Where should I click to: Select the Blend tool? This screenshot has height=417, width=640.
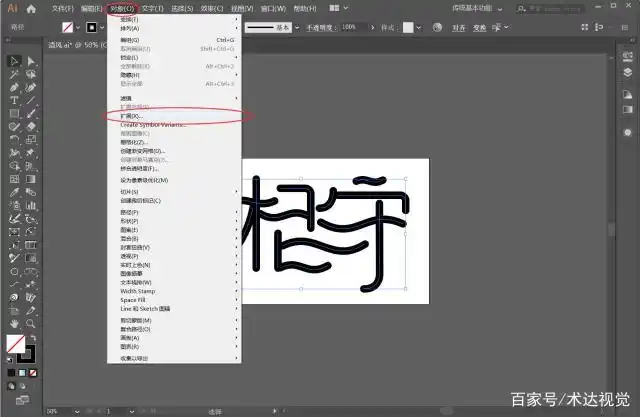point(31,192)
